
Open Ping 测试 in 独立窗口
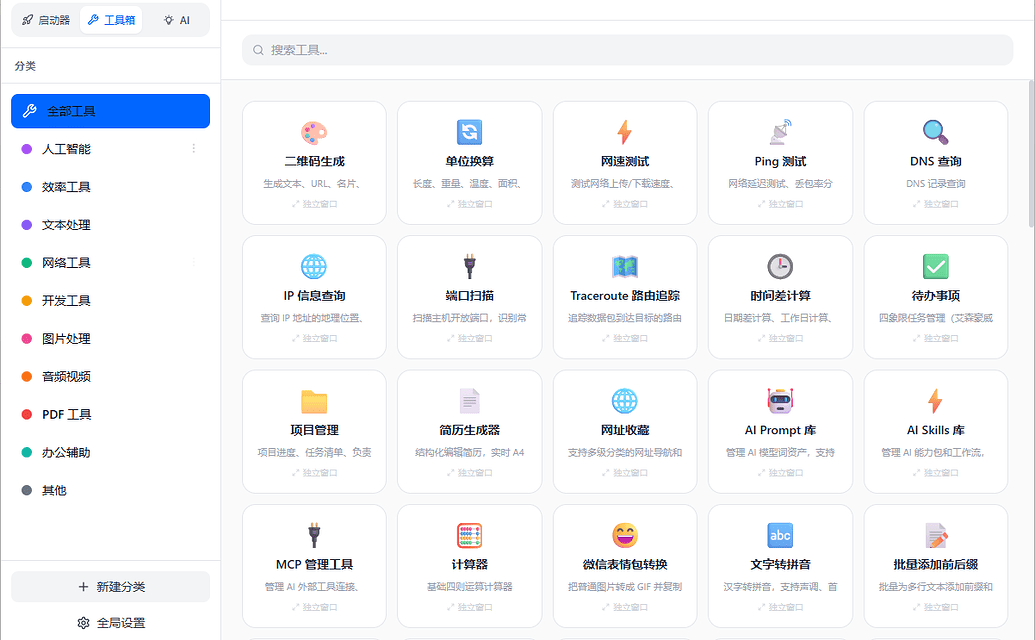click(780, 204)
